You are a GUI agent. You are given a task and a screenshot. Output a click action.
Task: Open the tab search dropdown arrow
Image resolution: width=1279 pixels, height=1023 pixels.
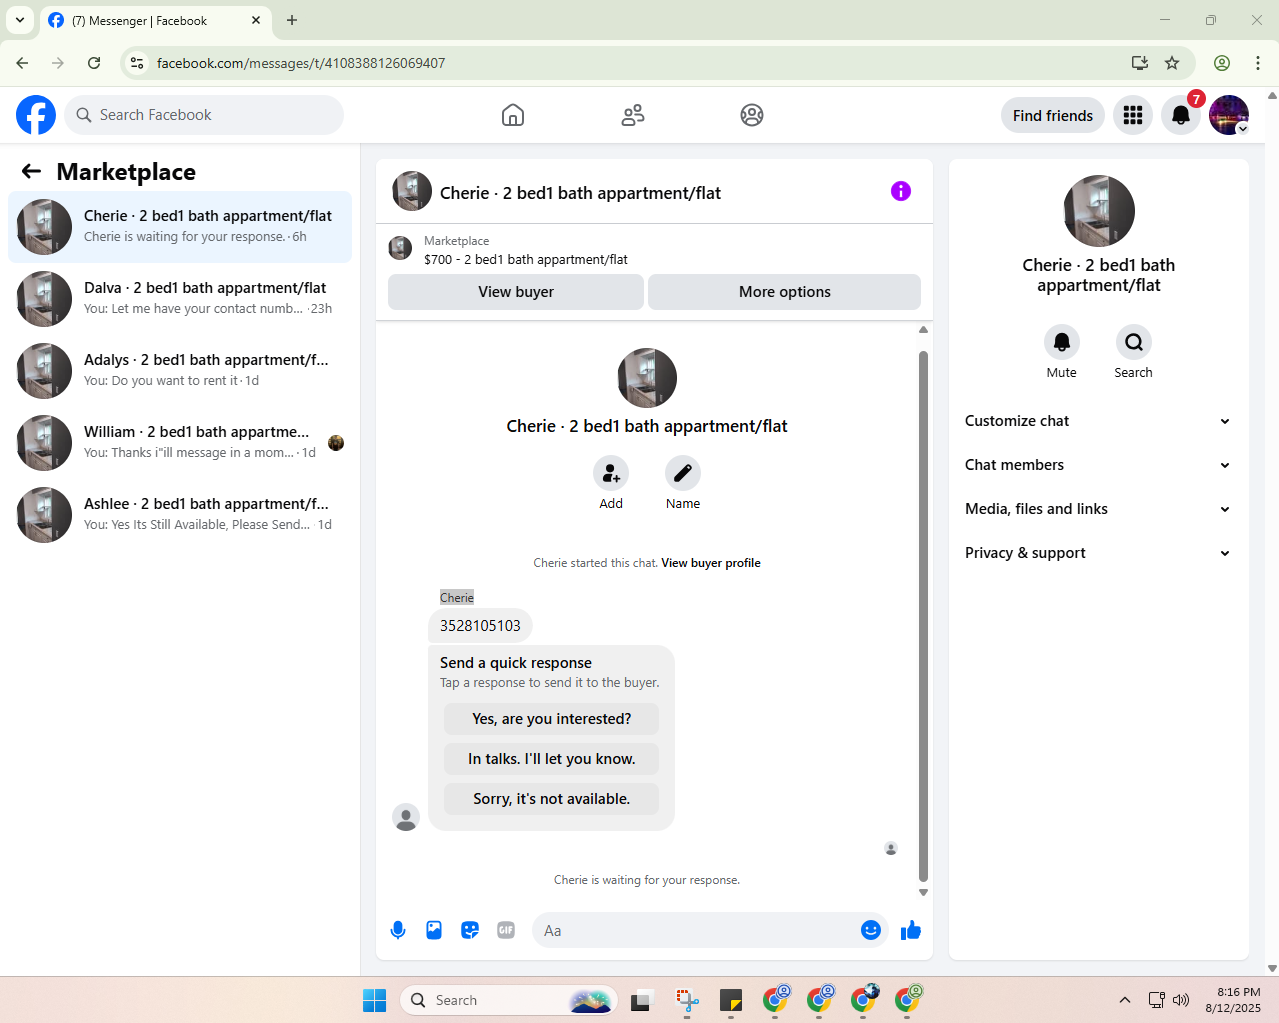[x=19, y=20]
